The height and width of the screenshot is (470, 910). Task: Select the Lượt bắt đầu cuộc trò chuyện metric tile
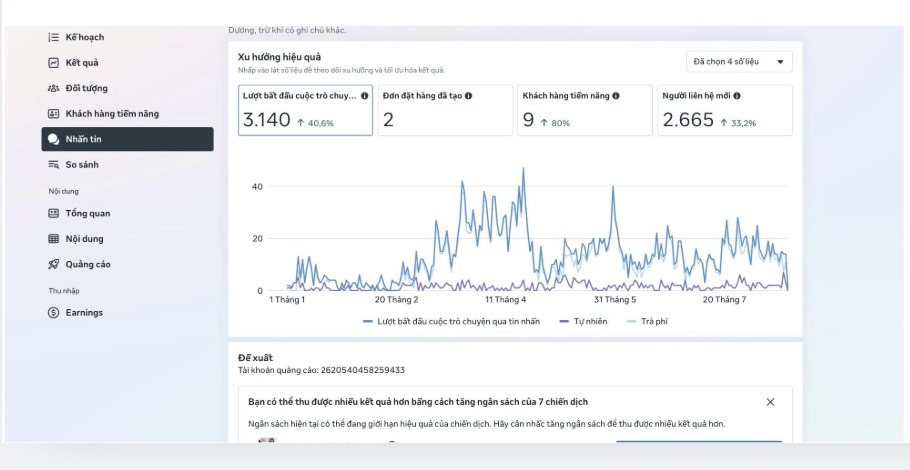tap(305, 110)
